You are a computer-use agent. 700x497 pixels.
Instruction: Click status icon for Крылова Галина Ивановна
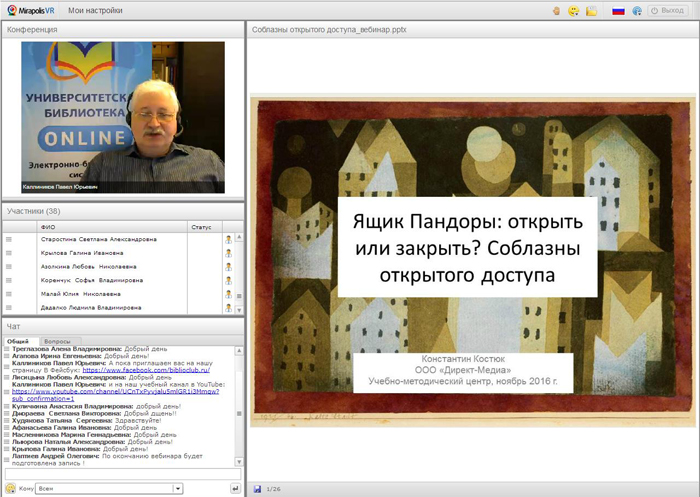(228, 253)
